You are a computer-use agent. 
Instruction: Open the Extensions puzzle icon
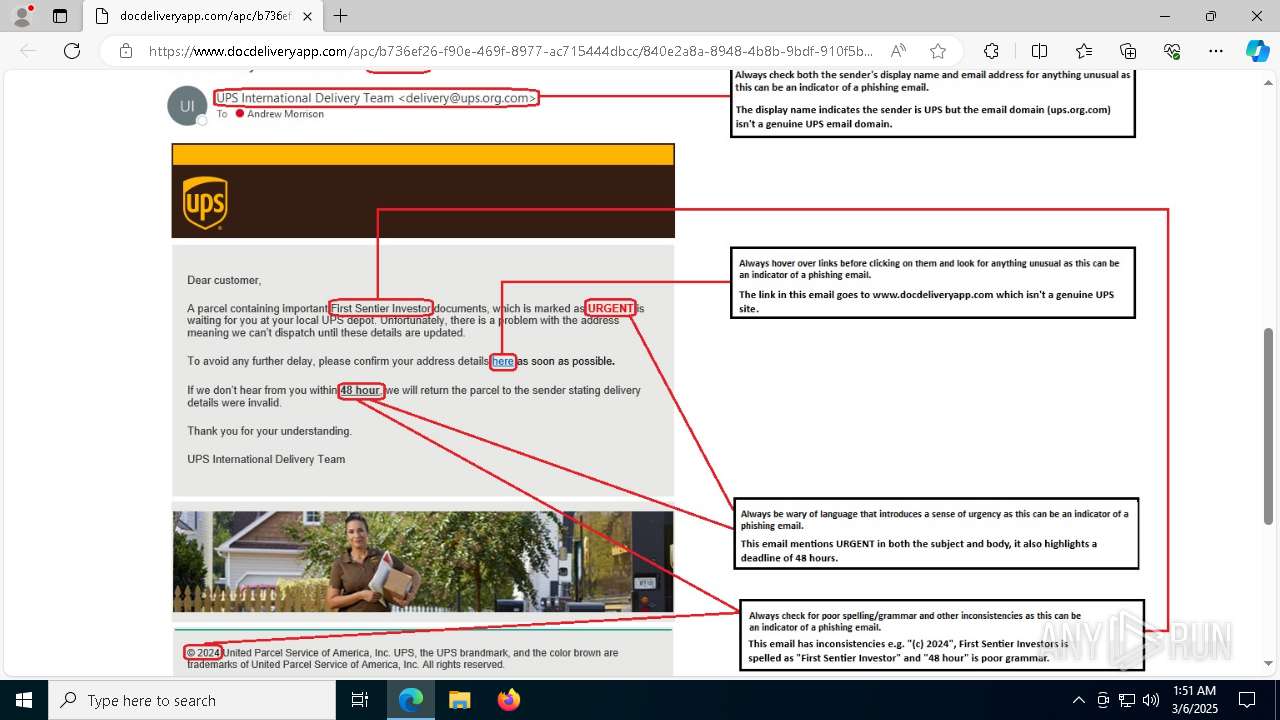991,51
